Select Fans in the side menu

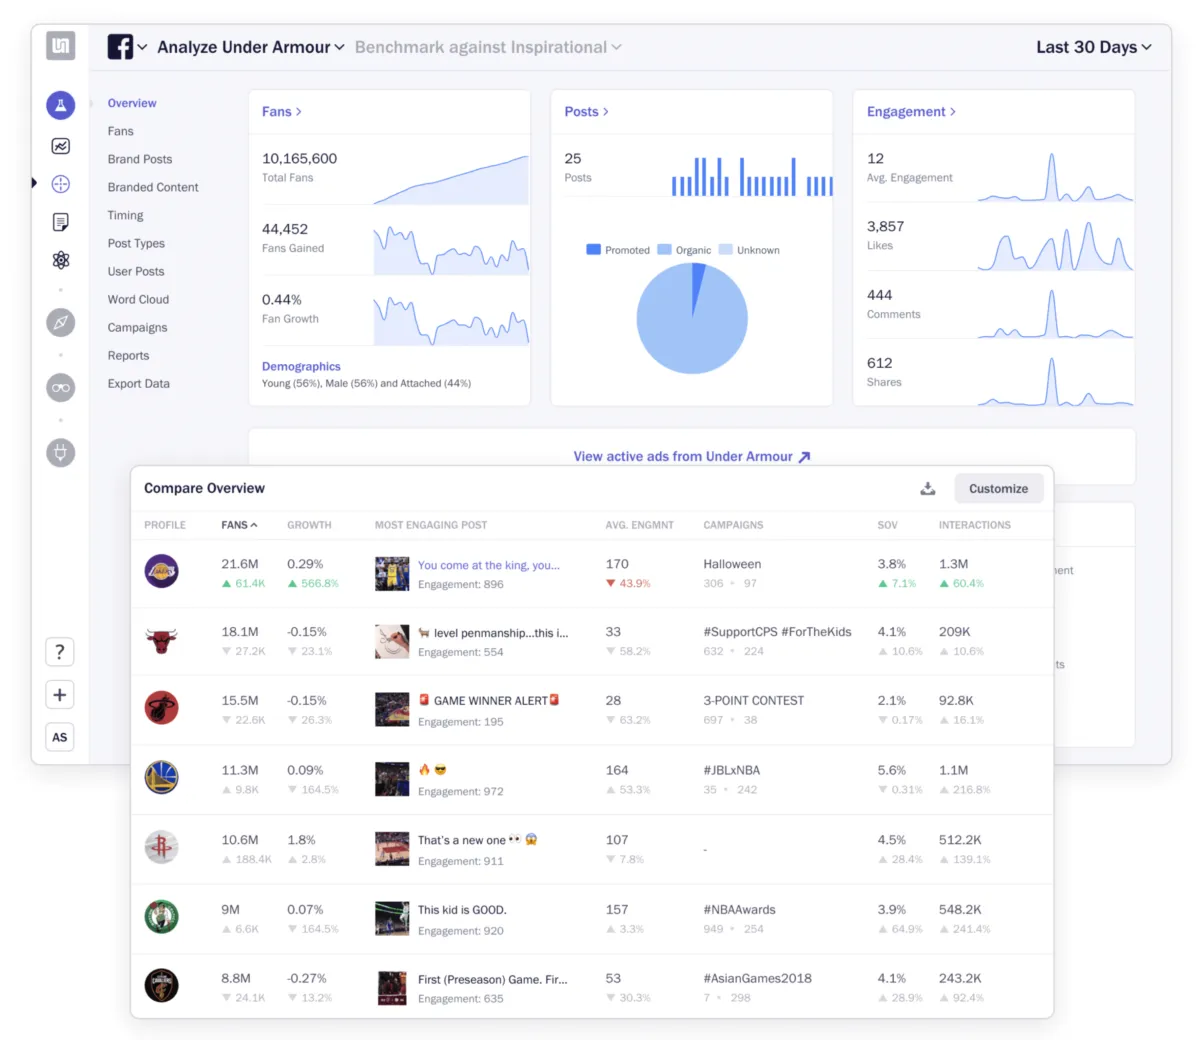coord(120,131)
